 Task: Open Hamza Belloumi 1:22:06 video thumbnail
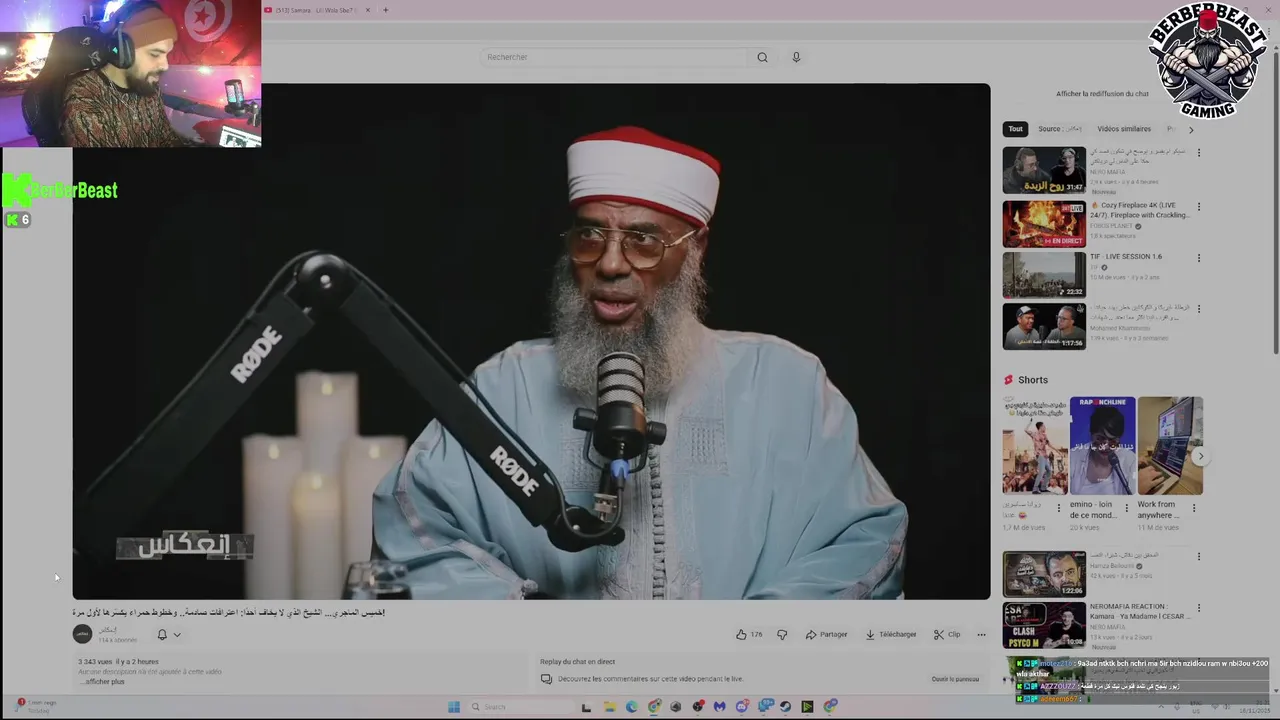pos(1044,574)
